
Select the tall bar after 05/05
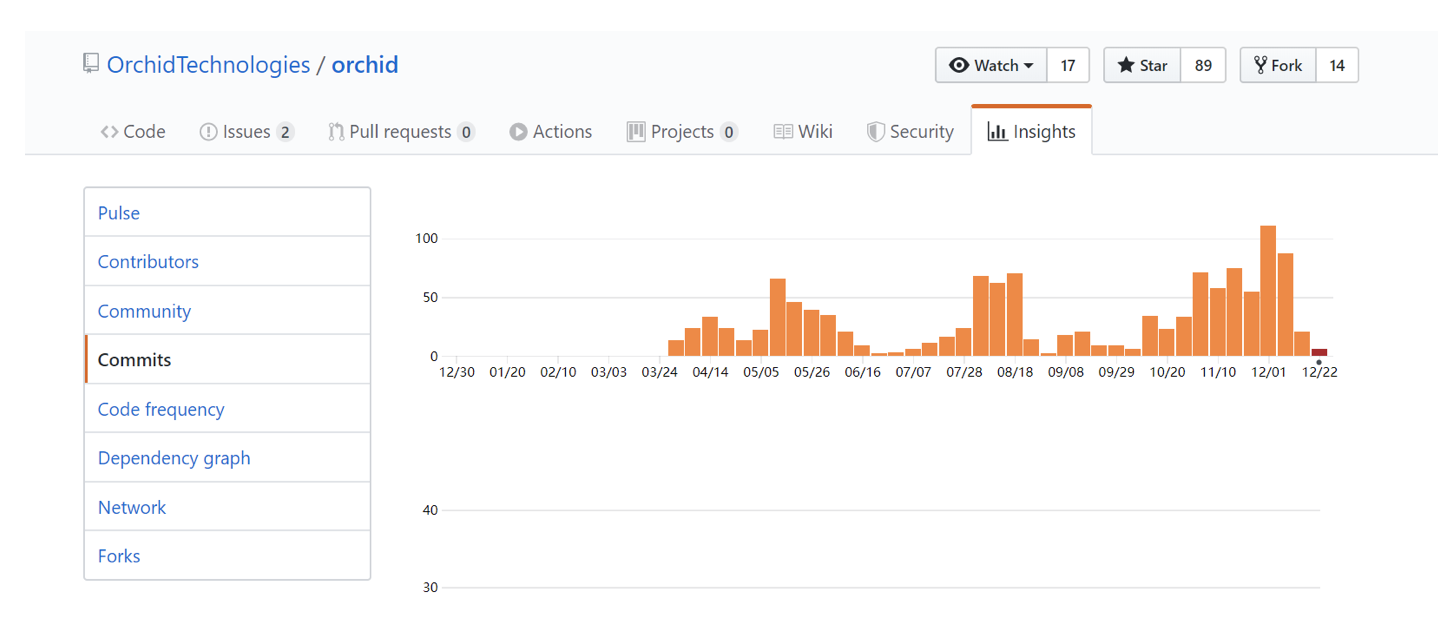point(777,317)
